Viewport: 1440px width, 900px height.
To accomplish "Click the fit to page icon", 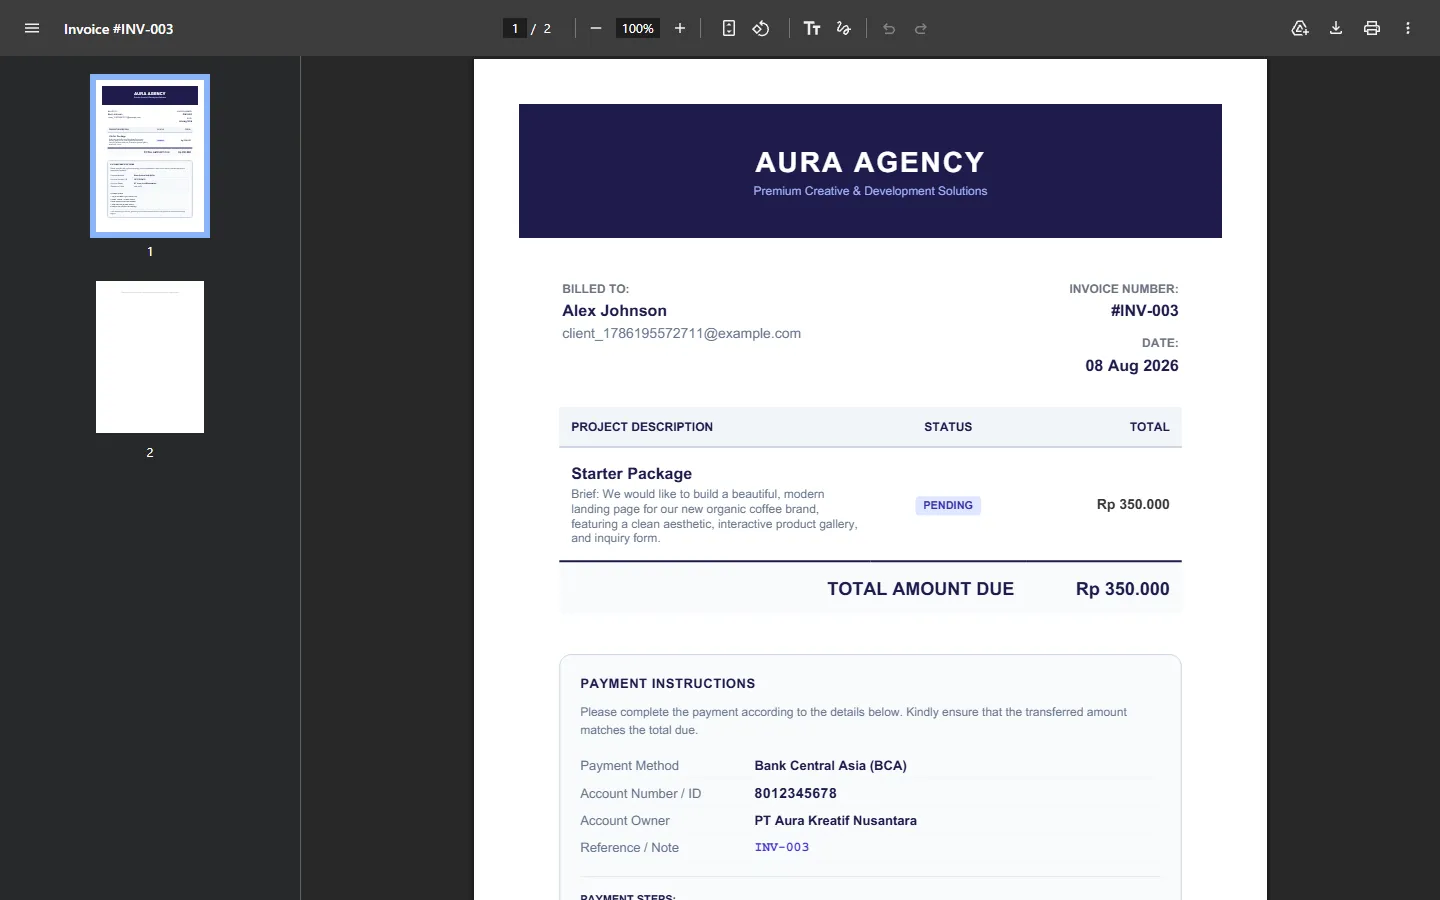I will [x=729, y=28].
